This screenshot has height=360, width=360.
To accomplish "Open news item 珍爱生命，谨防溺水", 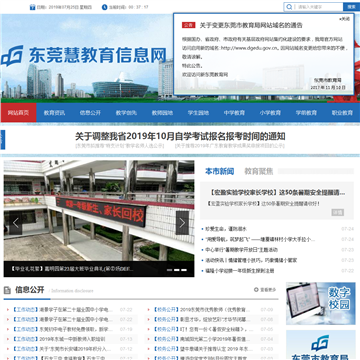I will (x=226, y=229).
